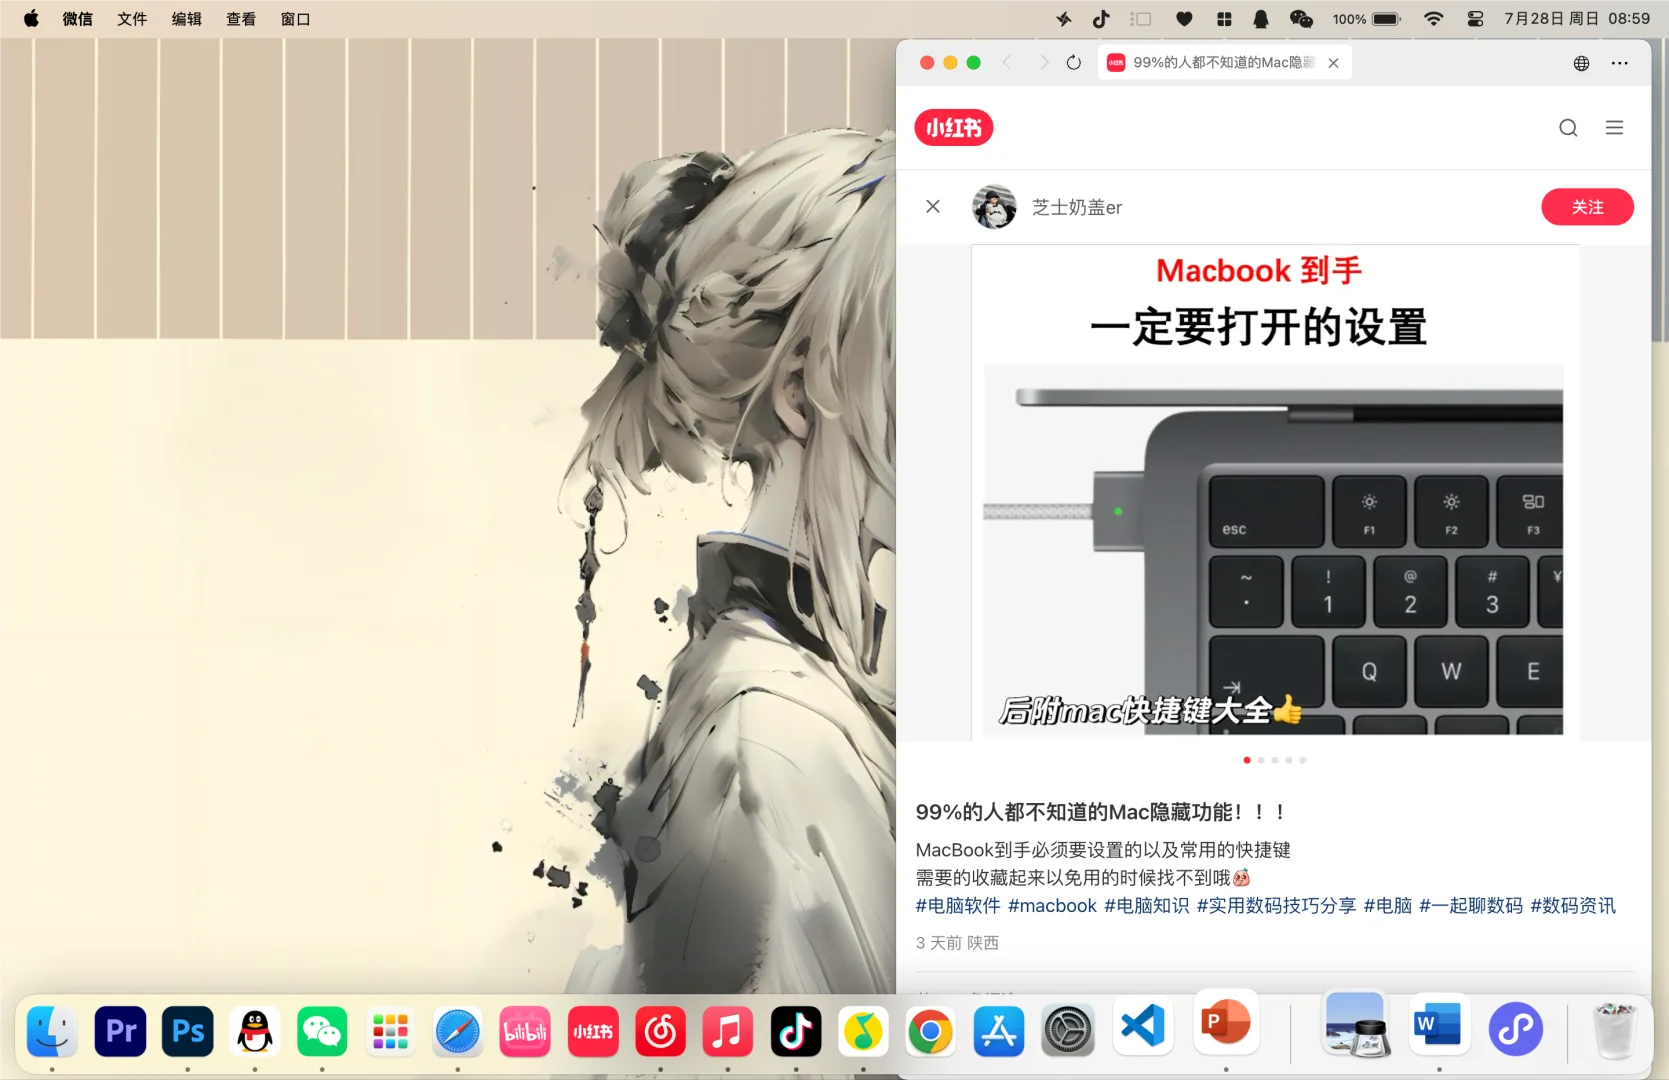Click the 小红书 logo
This screenshot has height=1080, width=1669.
point(952,127)
